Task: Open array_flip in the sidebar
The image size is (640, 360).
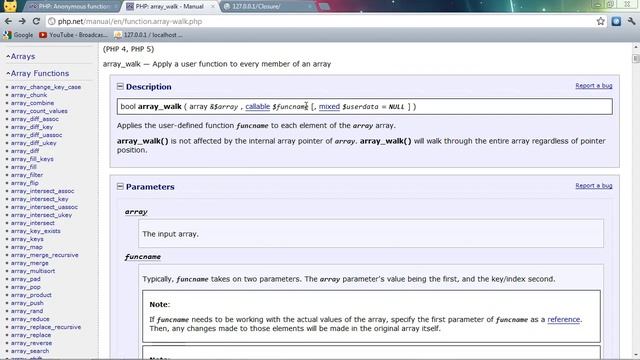Action: tap(24, 183)
